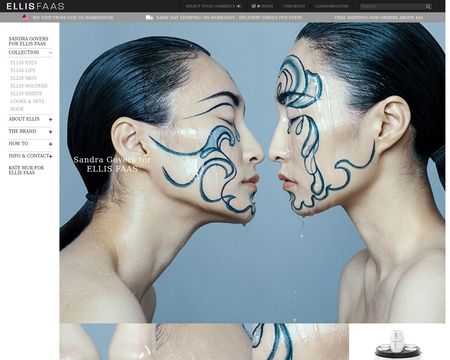Expand the Info & Contact section
Image resolution: width=450 pixels, height=360 pixels.
(51, 156)
